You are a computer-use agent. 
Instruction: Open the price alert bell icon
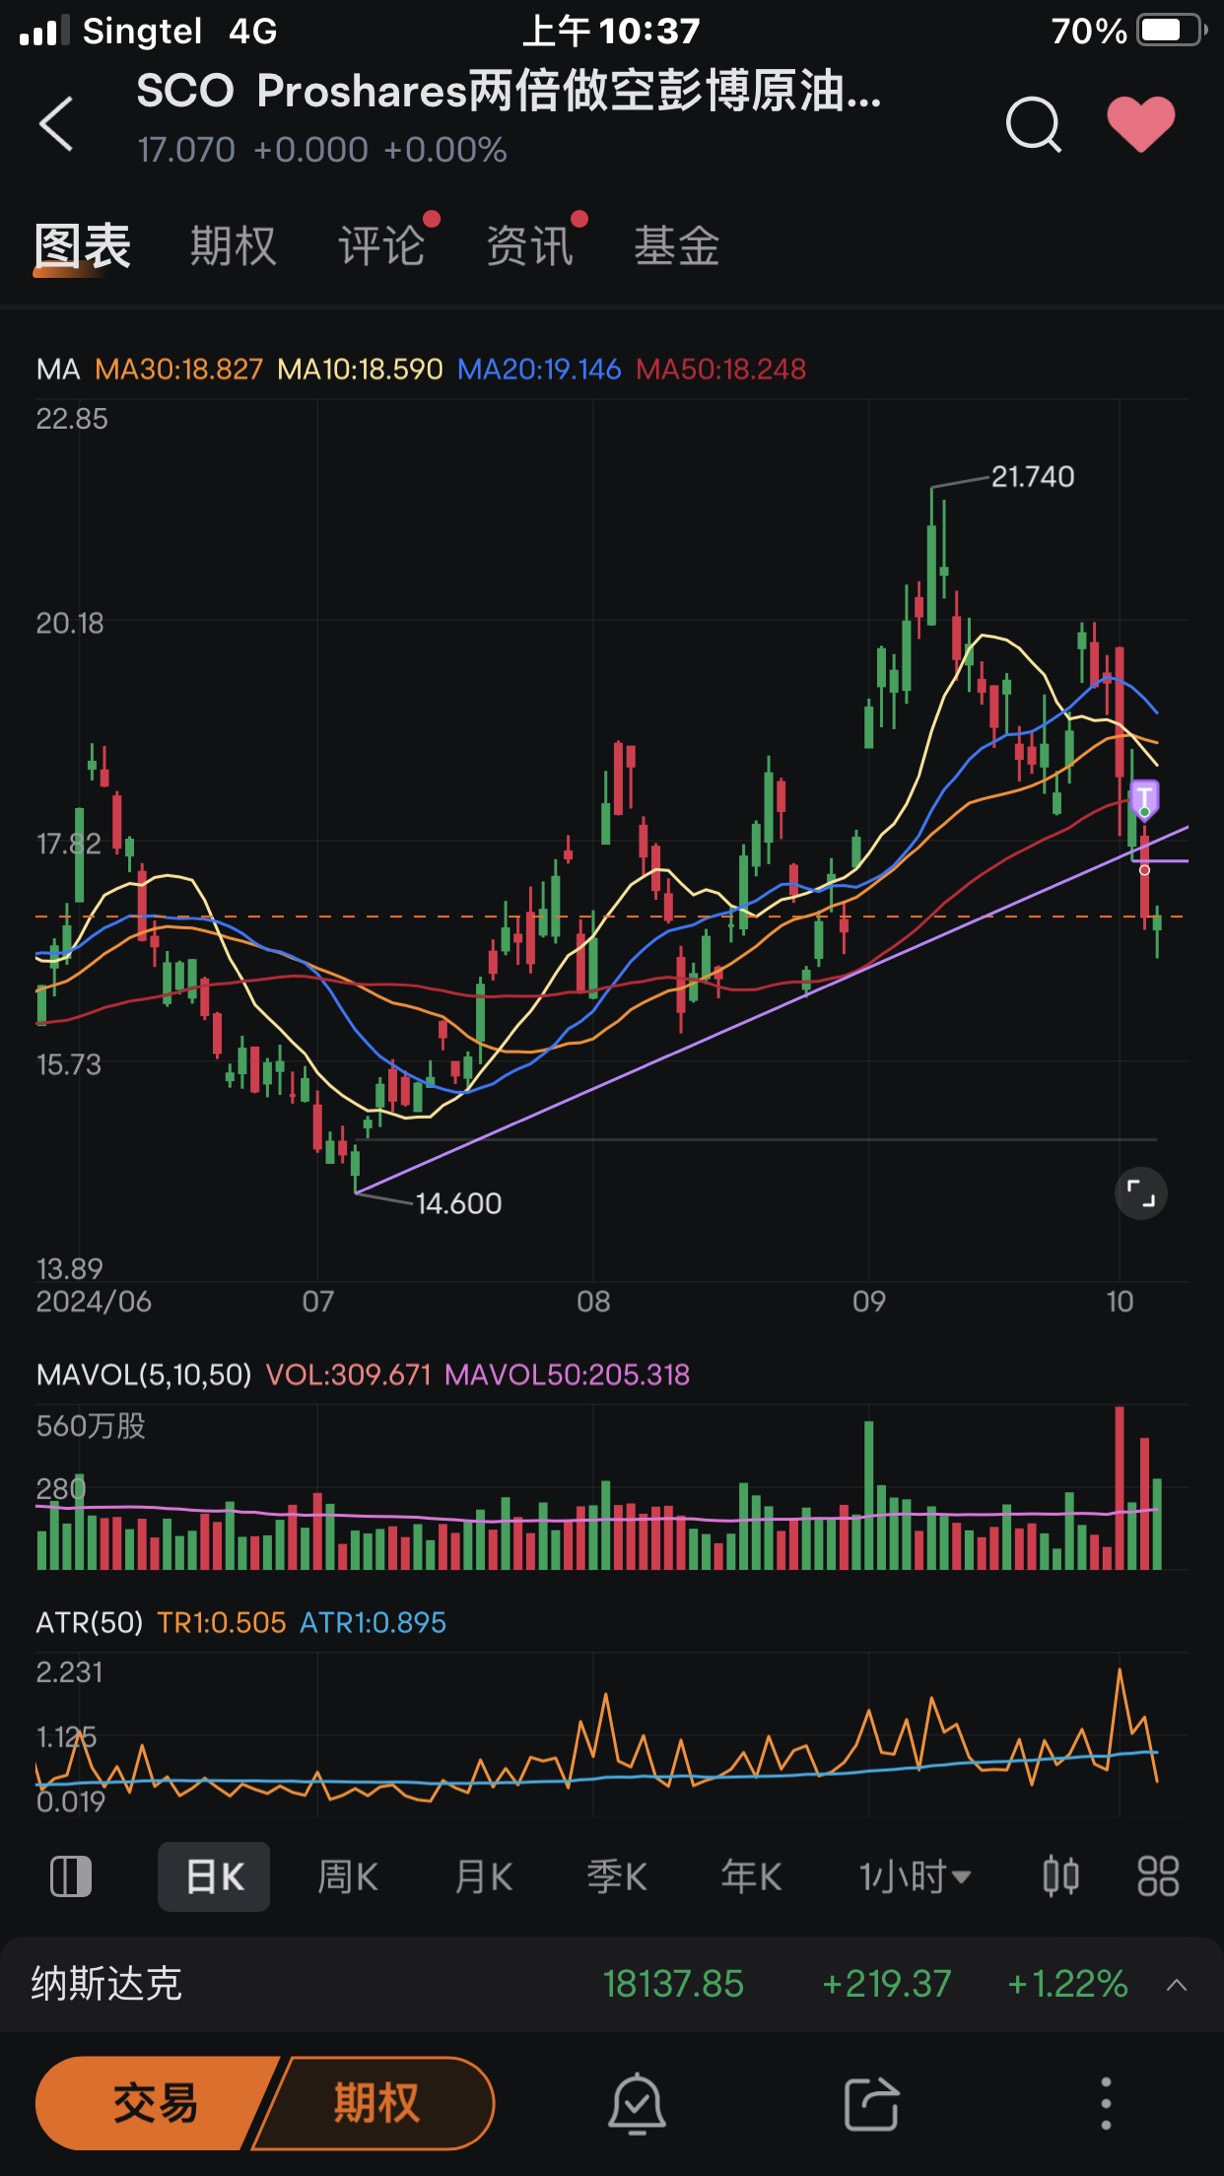(637, 2103)
